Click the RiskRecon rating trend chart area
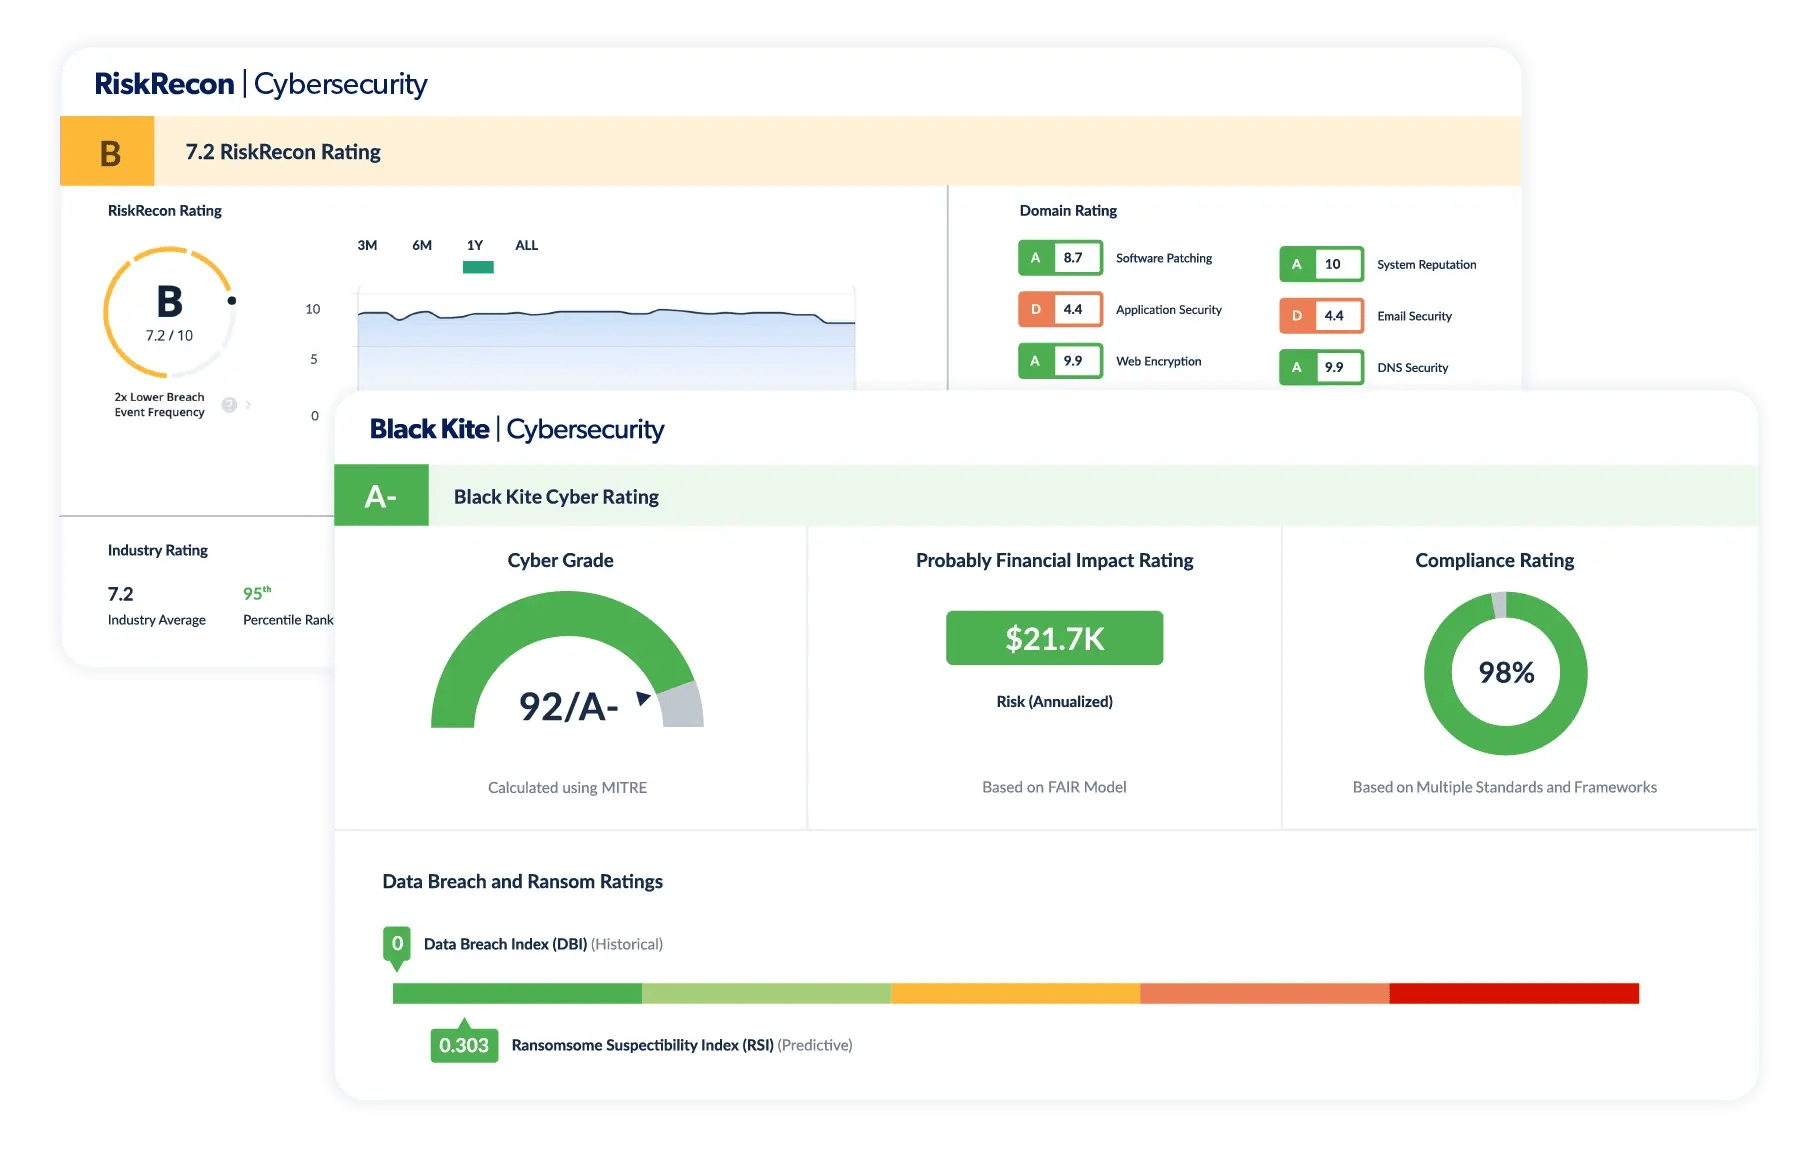This screenshot has height=1168, width=1816. [600, 330]
